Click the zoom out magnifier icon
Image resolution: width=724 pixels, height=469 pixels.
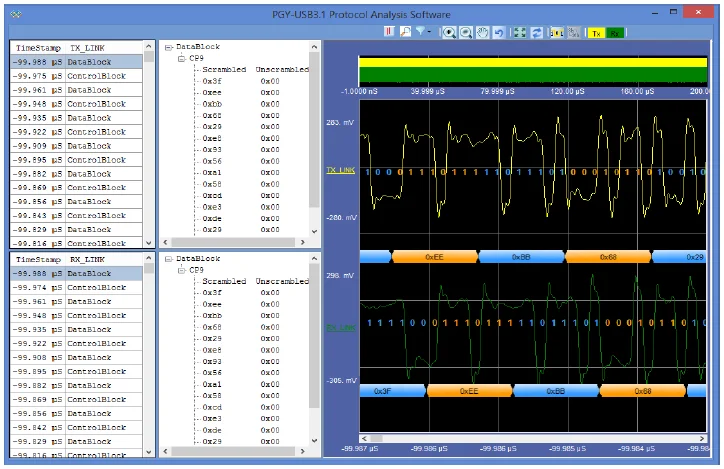click(x=466, y=32)
